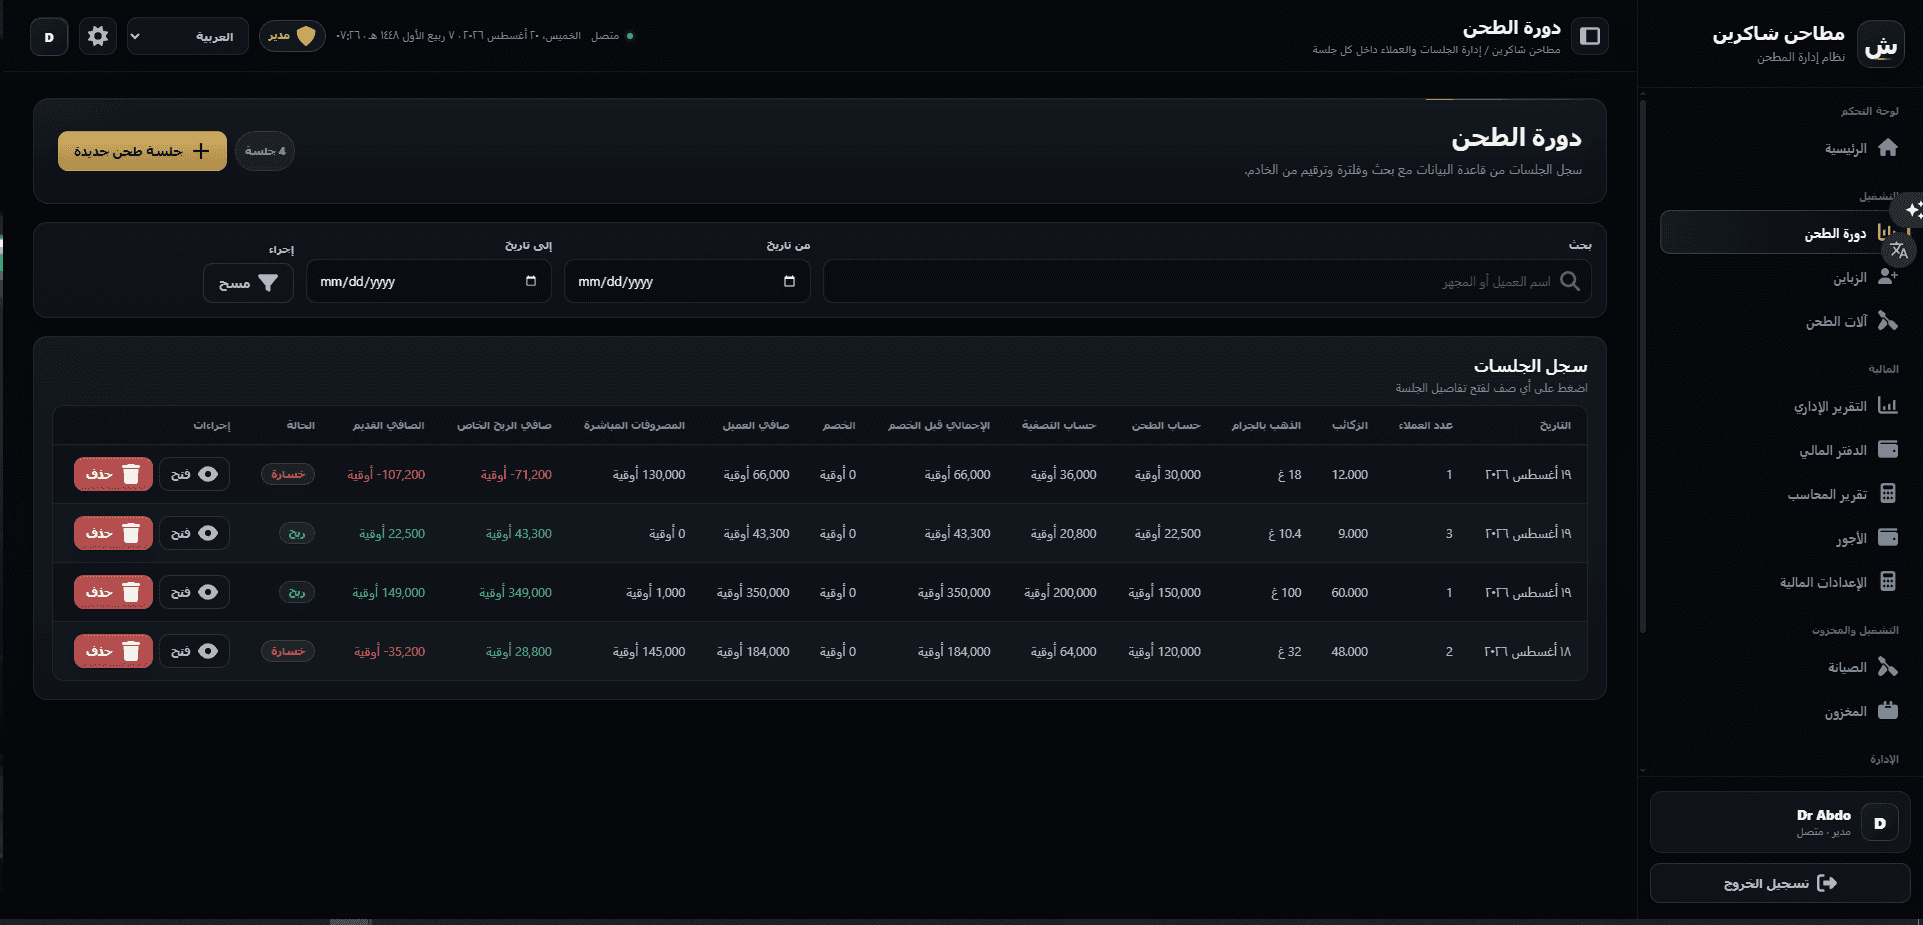Click تسجيل الخروج logout button
This screenshot has height=925, width=1923.
pyautogui.click(x=1780, y=883)
